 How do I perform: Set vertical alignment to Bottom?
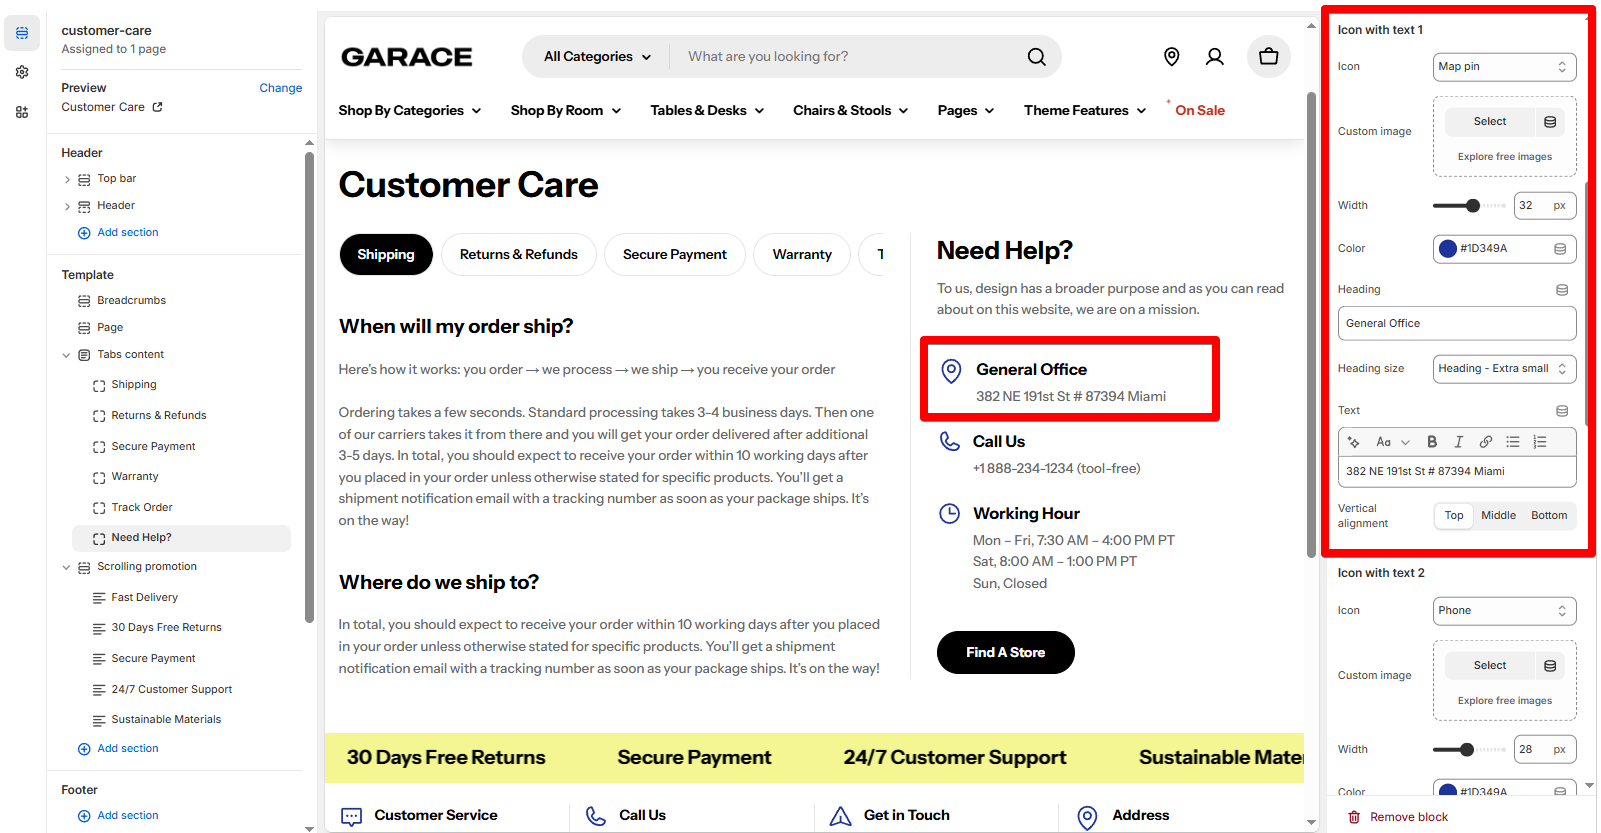click(1549, 516)
